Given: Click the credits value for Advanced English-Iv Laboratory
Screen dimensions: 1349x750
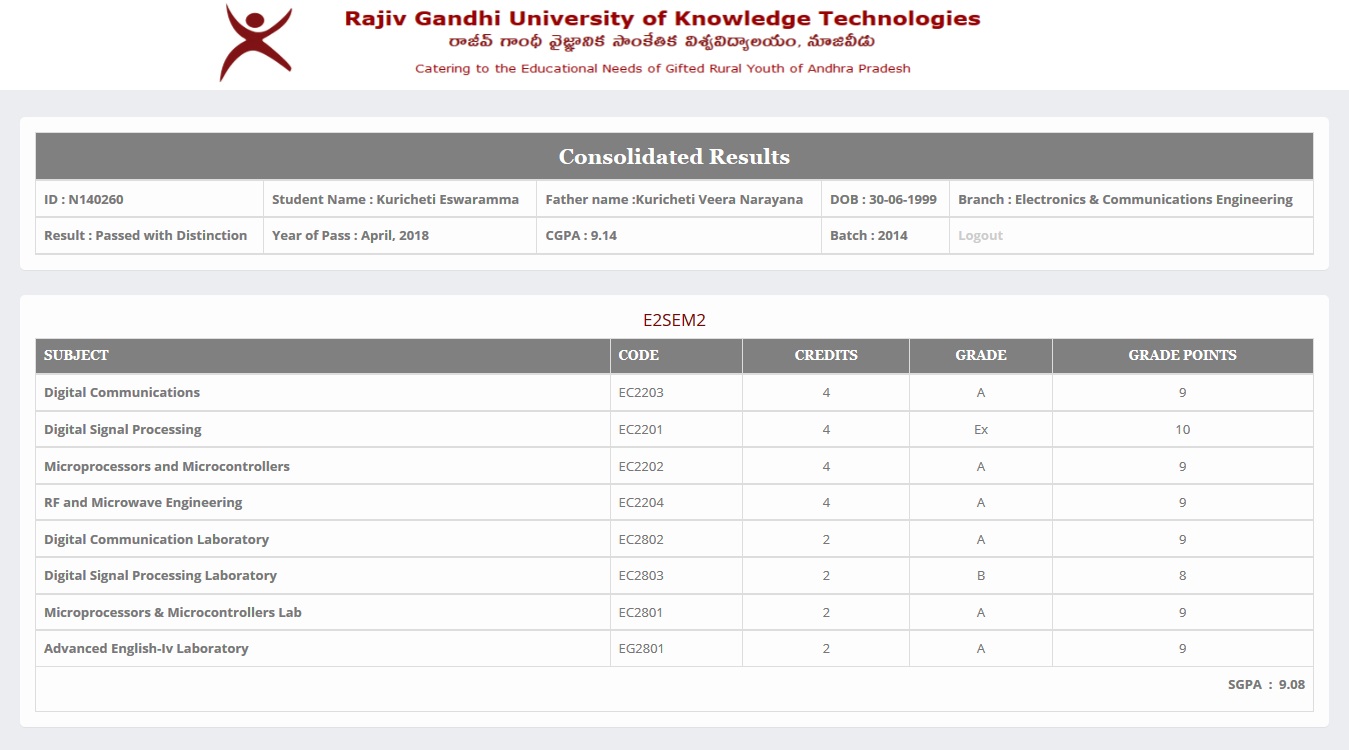Looking at the screenshot, I should (826, 649).
